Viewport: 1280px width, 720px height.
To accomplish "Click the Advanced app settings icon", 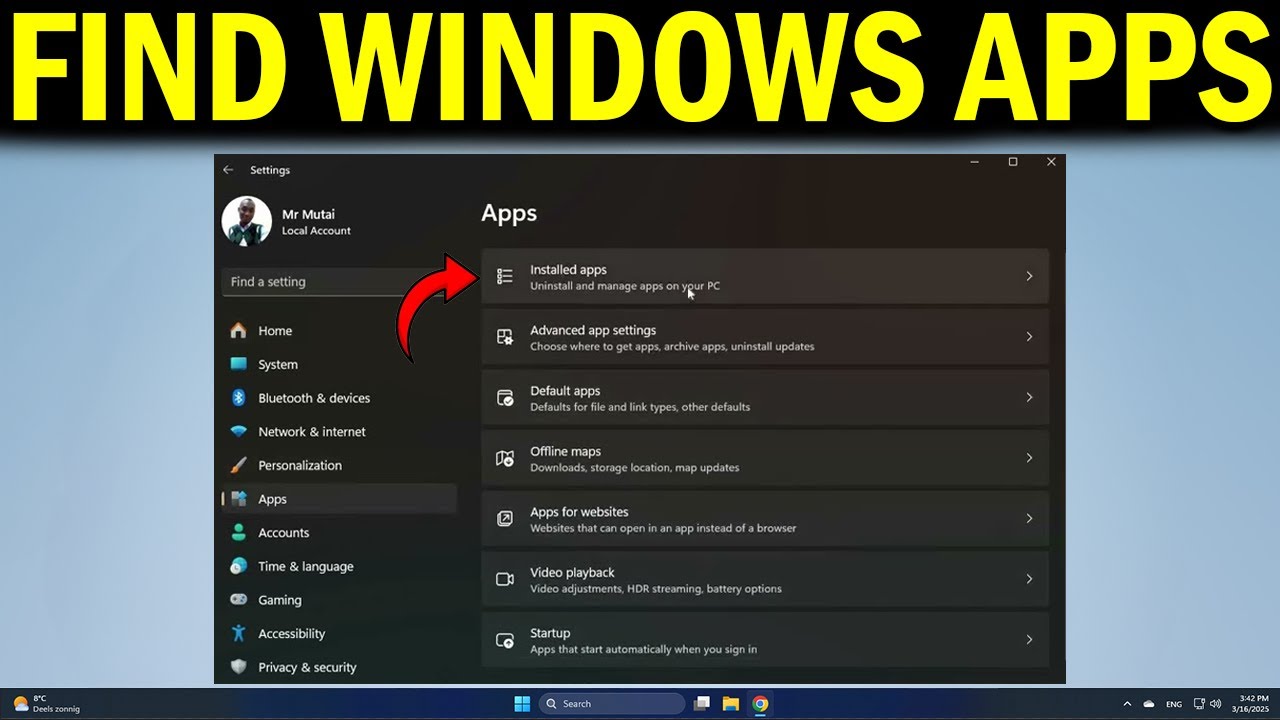I will (x=505, y=337).
